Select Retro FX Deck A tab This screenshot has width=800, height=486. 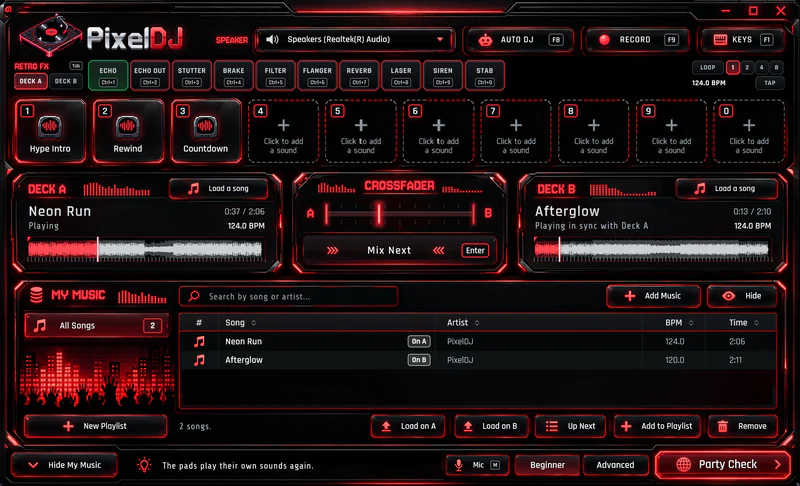tap(31, 81)
